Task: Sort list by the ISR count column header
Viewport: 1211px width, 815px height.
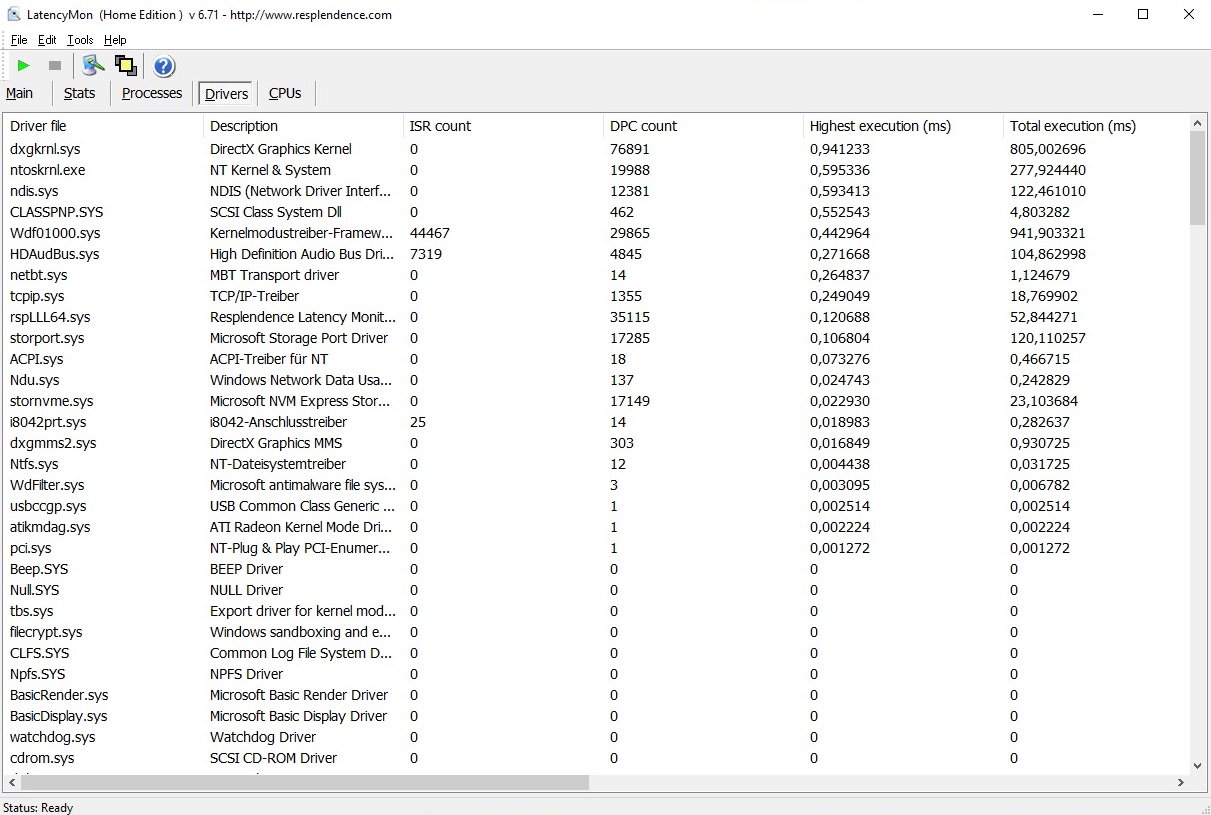Action: click(440, 126)
